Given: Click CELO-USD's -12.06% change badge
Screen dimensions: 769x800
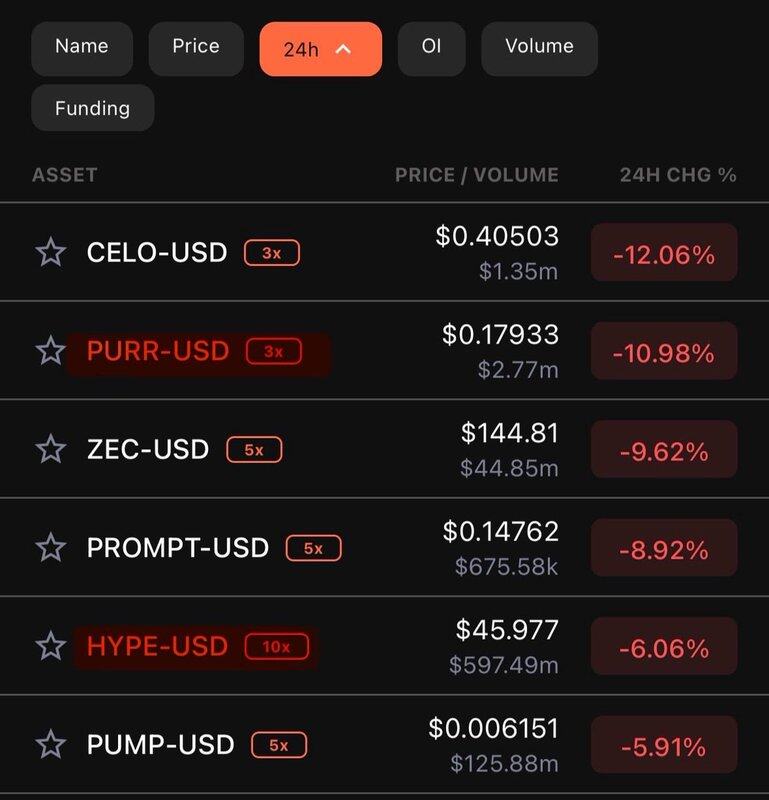Looking at the screenshot, I should pos(664,253).
